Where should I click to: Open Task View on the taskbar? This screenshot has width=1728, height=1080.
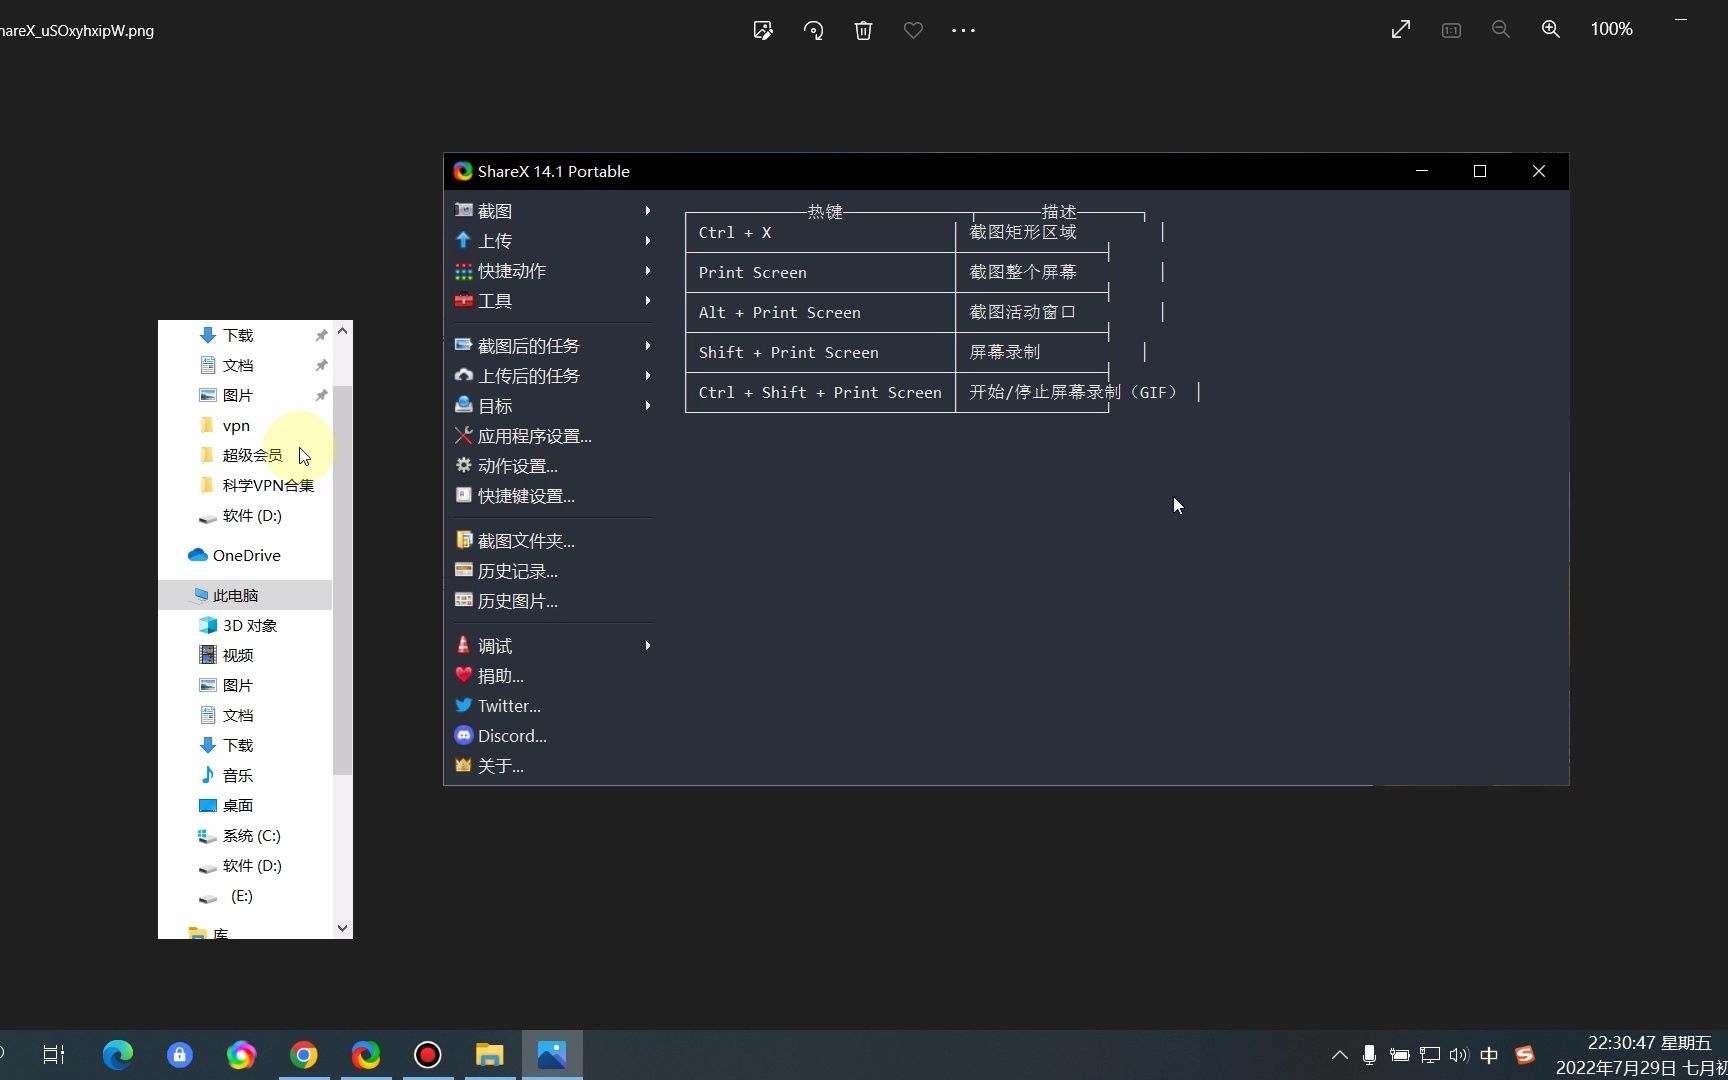[x=54, y=1055]
